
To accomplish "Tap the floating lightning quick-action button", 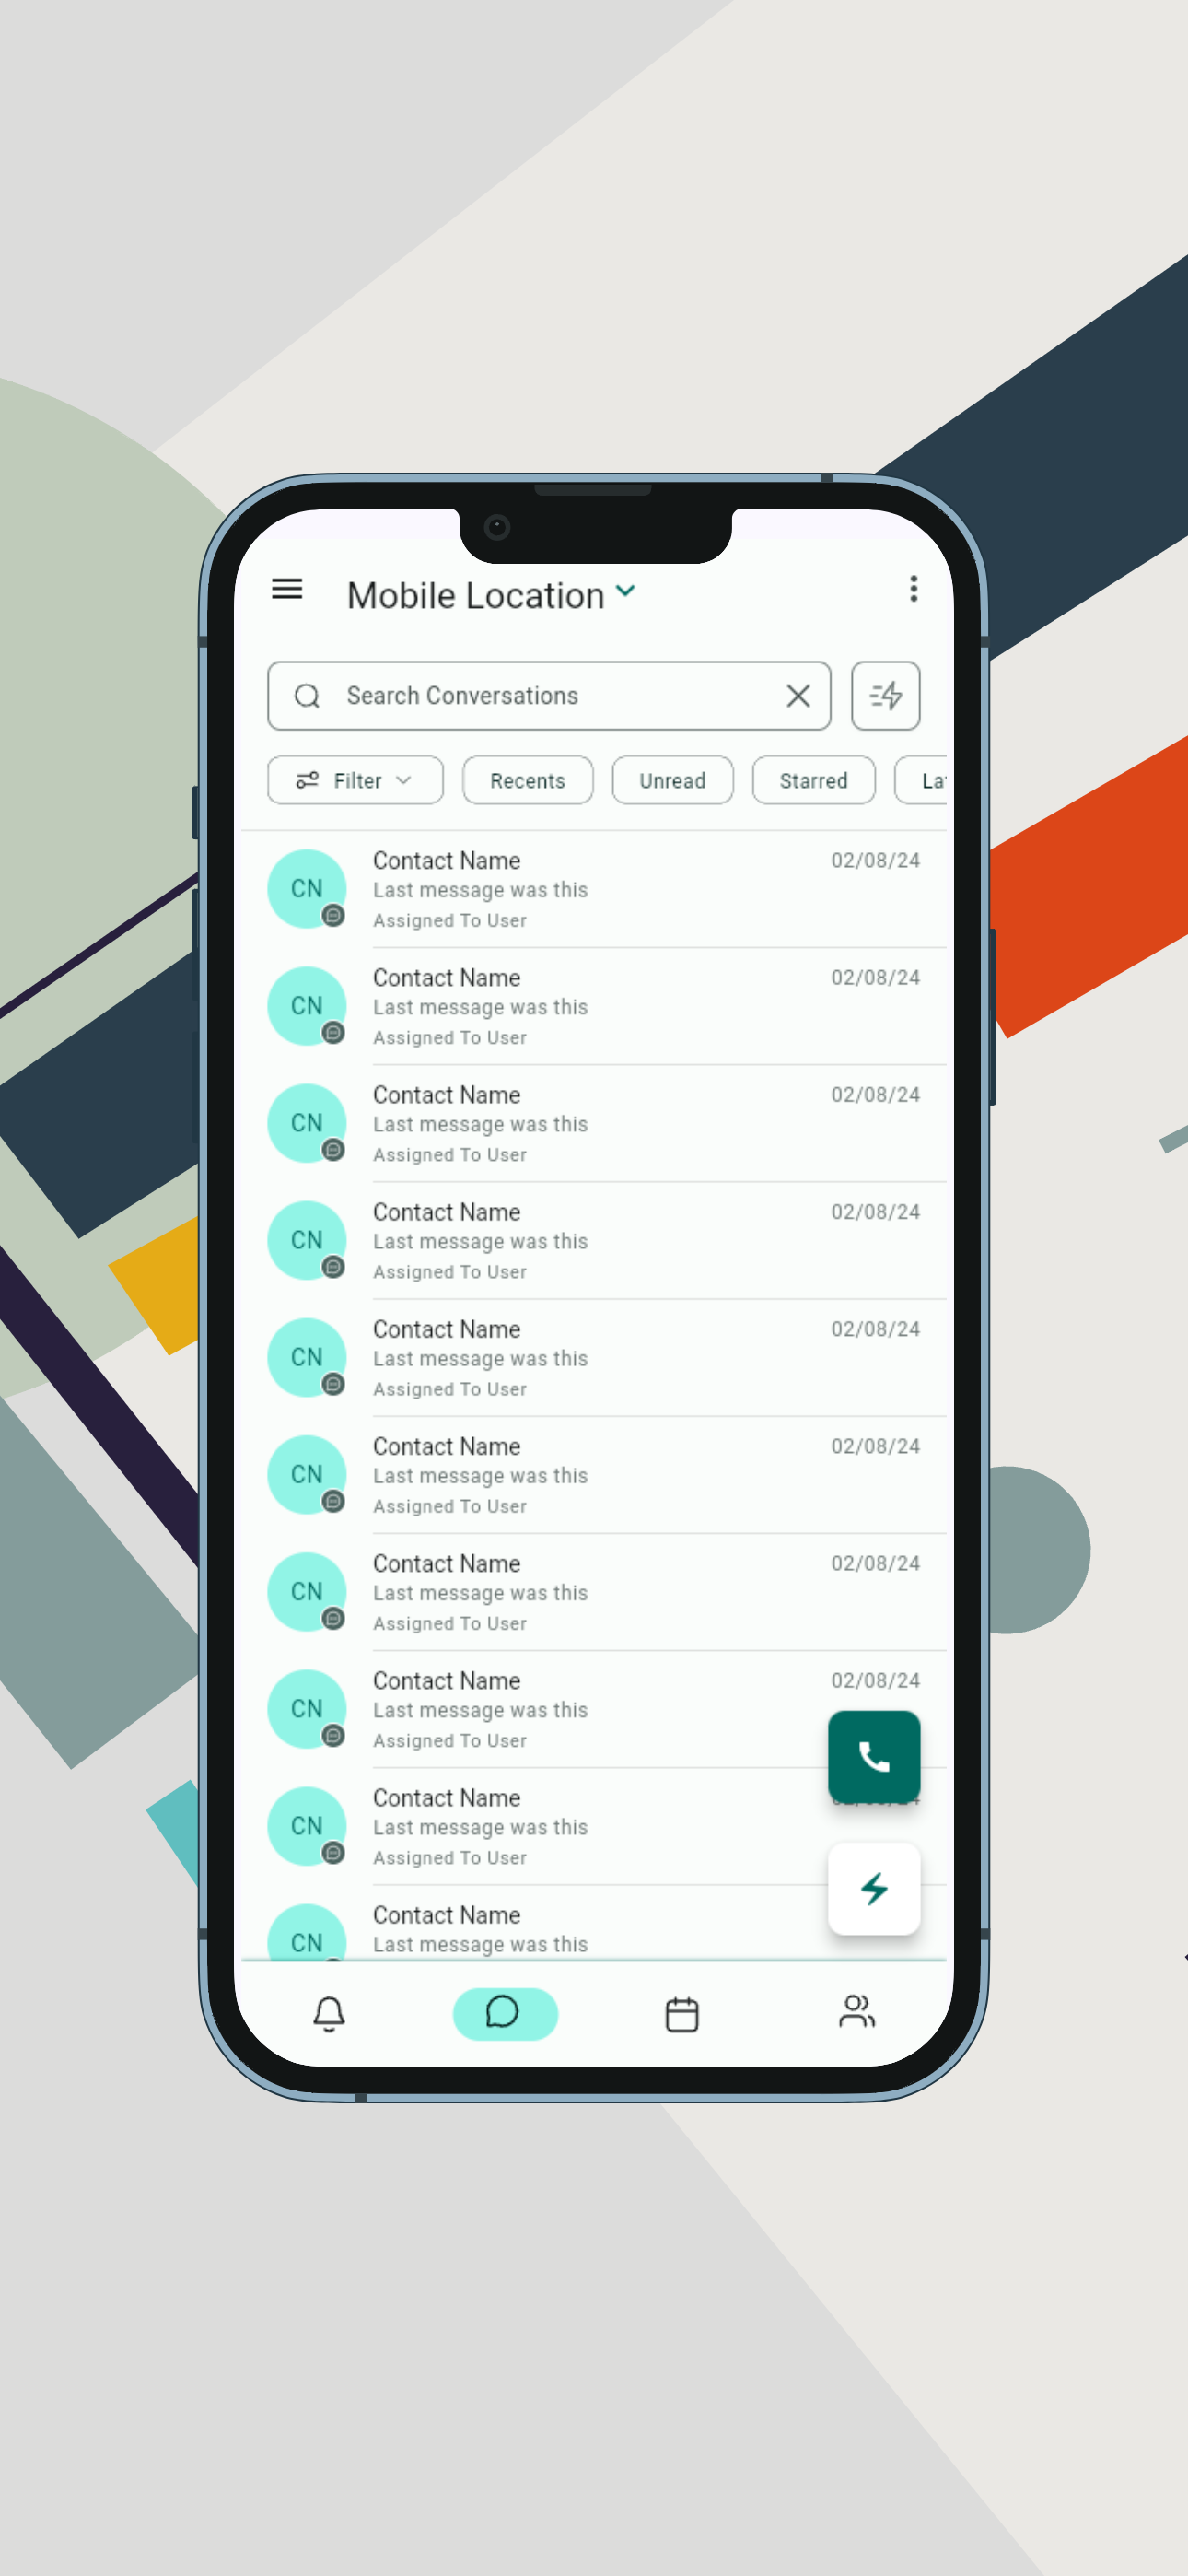I will point(874,1889).
